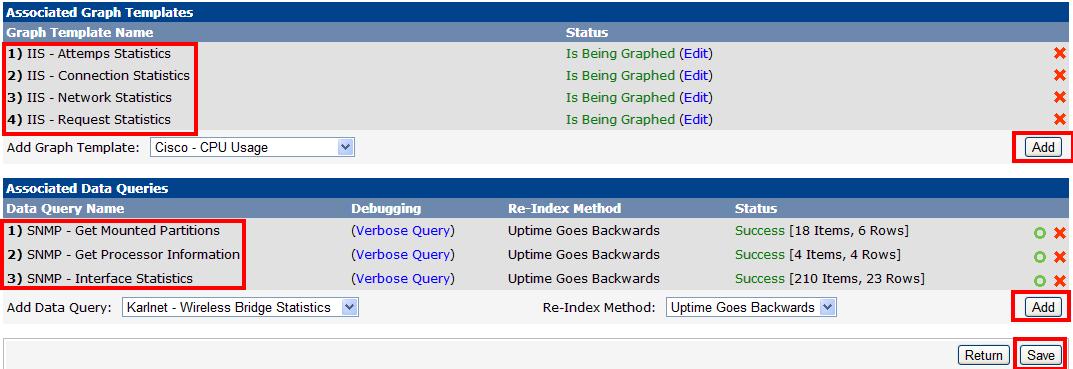The height and width of the screenshot is (369, 1073).
Task: Edit the IIS - Attemps Statistics graph
Action: (x=695, y=53)
